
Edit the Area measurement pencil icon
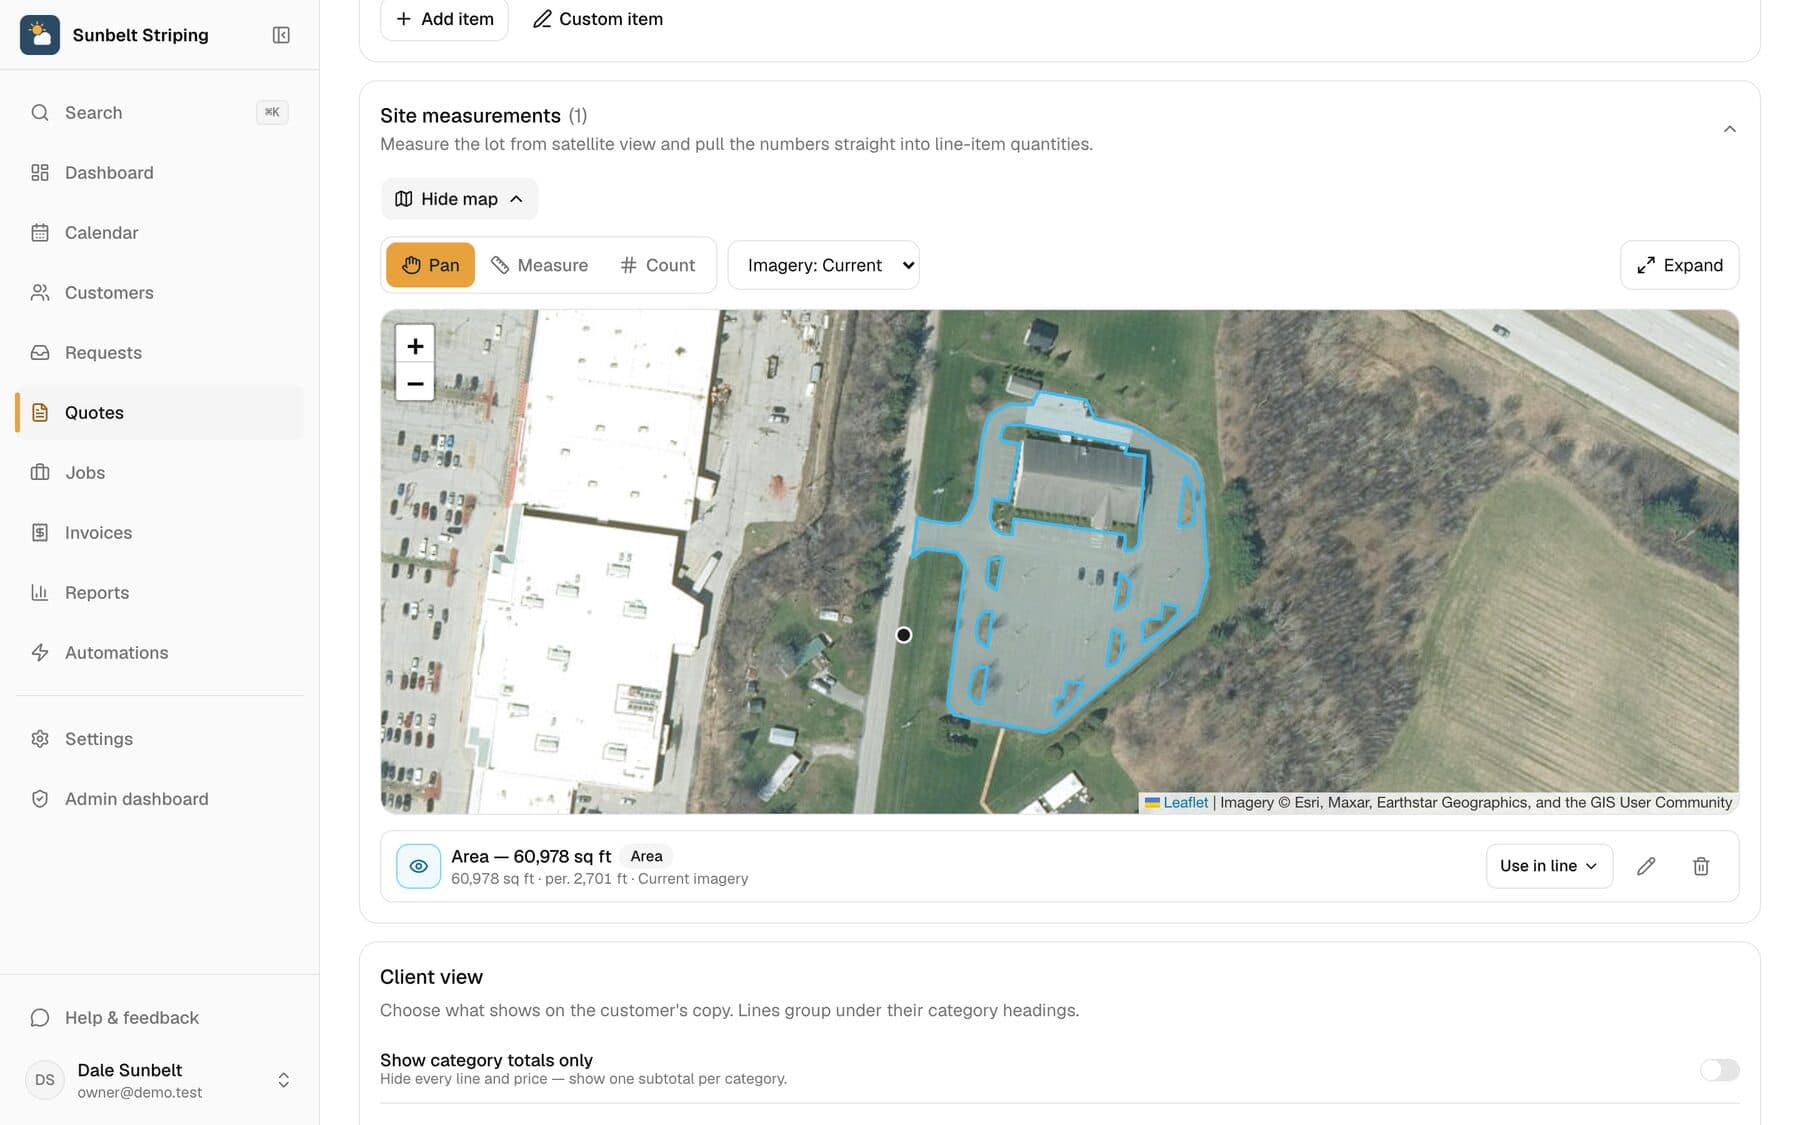(x=1646, y=866)
